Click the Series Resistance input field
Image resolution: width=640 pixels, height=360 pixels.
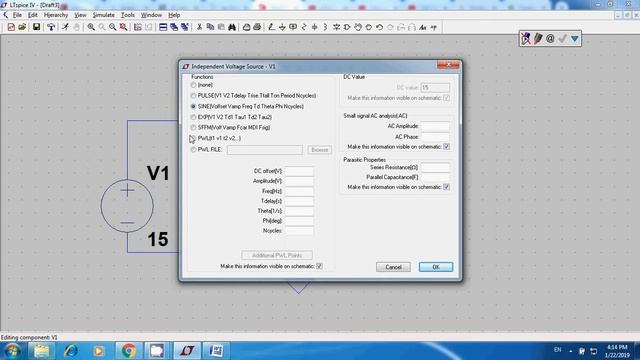coord(435,167)
